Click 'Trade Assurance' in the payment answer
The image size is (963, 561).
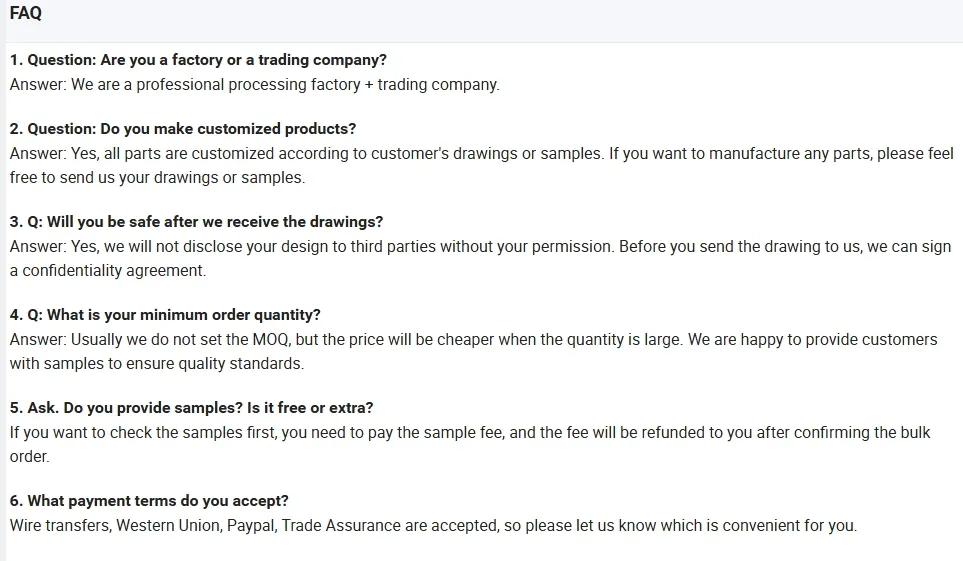338,526
